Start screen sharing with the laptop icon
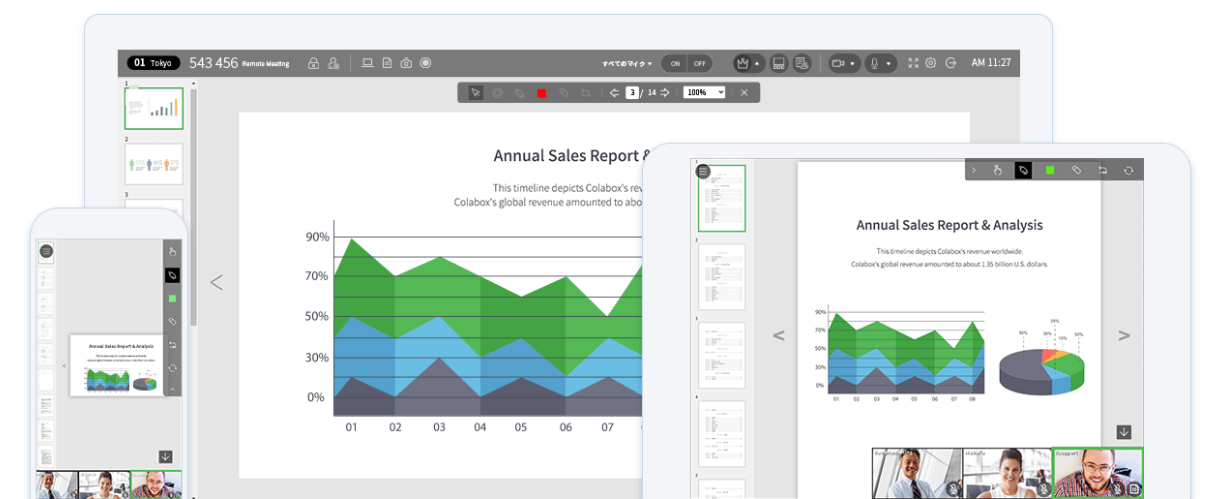 click(x=367, y=63)
